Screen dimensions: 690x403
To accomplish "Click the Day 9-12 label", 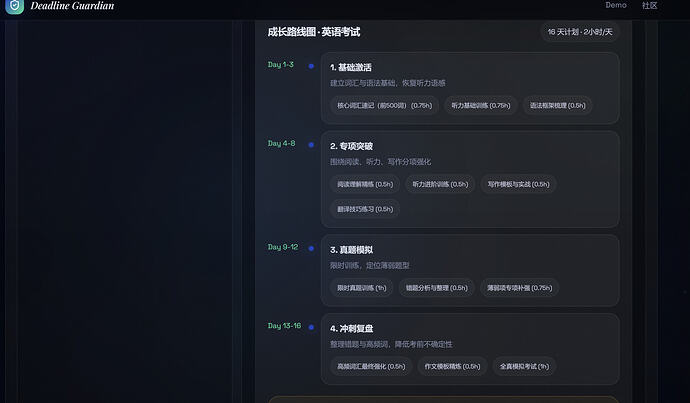I will pos(283,247).
